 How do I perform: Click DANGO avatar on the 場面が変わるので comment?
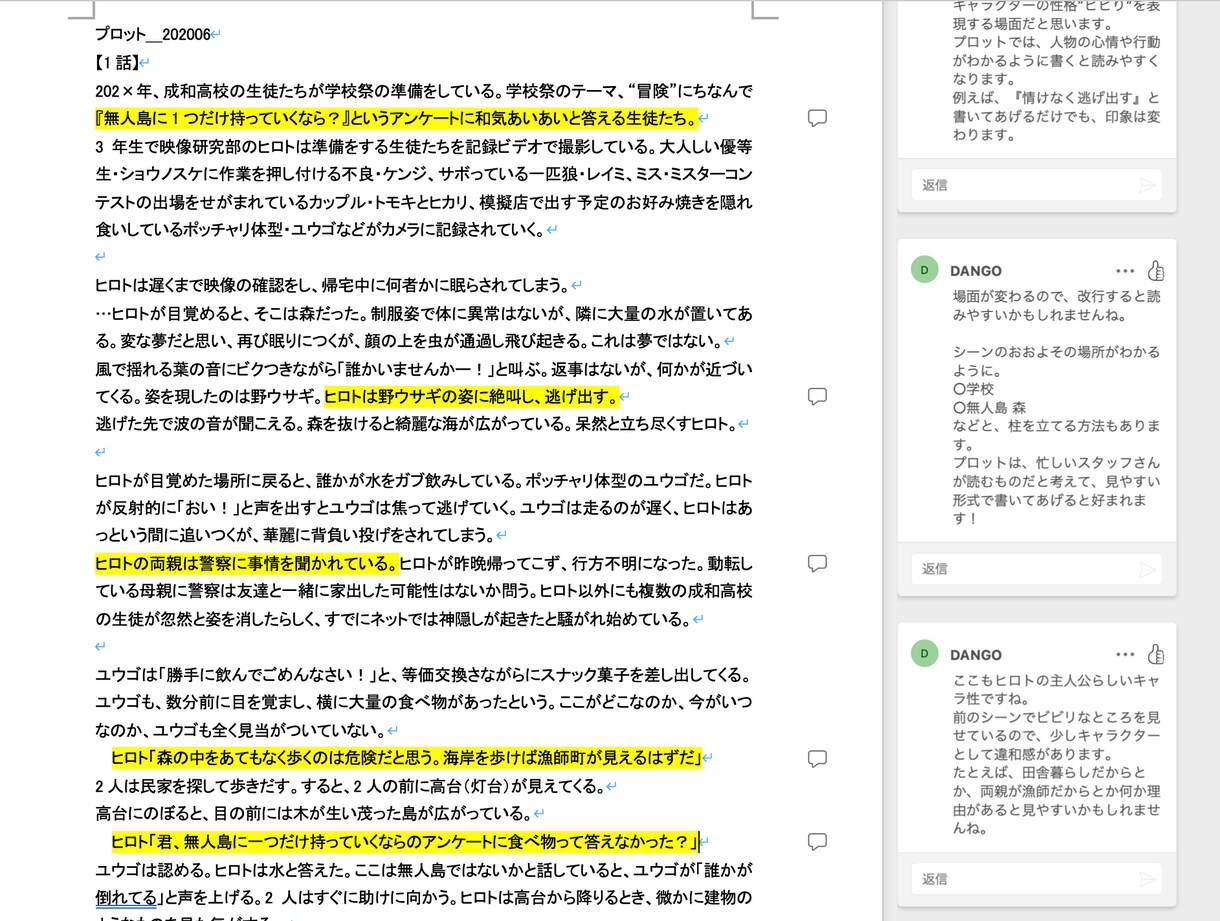[x=925, y=270]
